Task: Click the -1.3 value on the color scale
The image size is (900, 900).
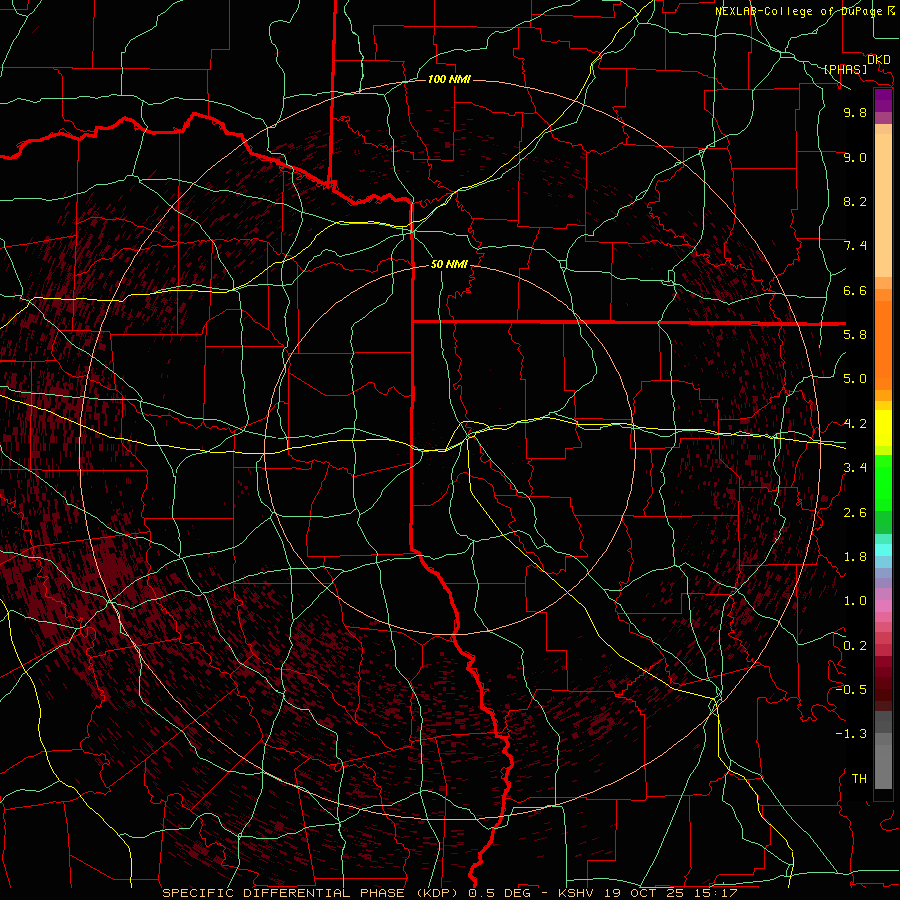Action: point(851,734)
